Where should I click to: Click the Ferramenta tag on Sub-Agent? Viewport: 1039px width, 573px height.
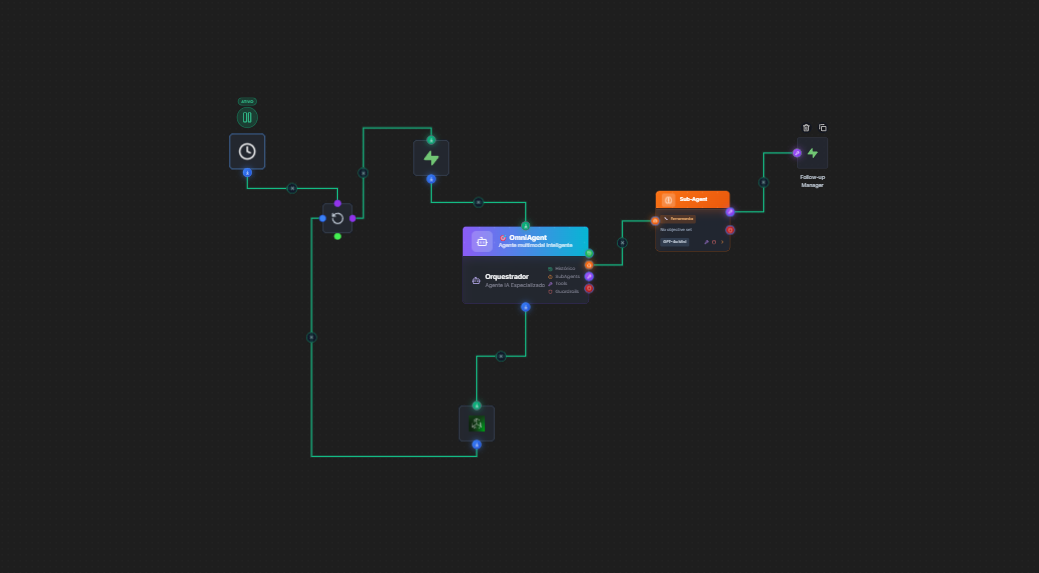point(678,218)
